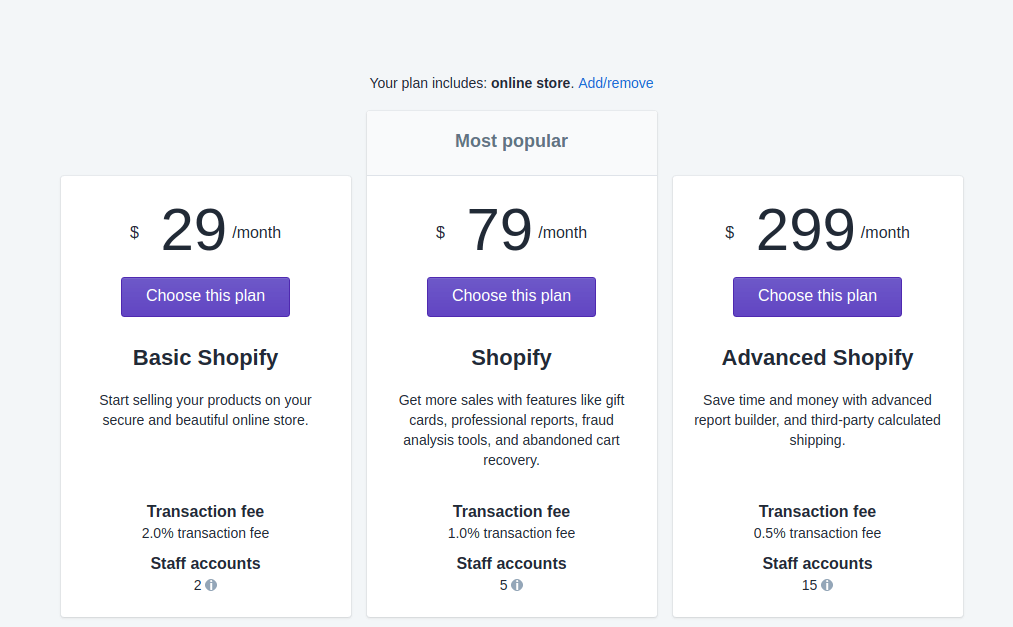Click the '79' price figure
The image size is (1013, 627).
tap(499, 230)
